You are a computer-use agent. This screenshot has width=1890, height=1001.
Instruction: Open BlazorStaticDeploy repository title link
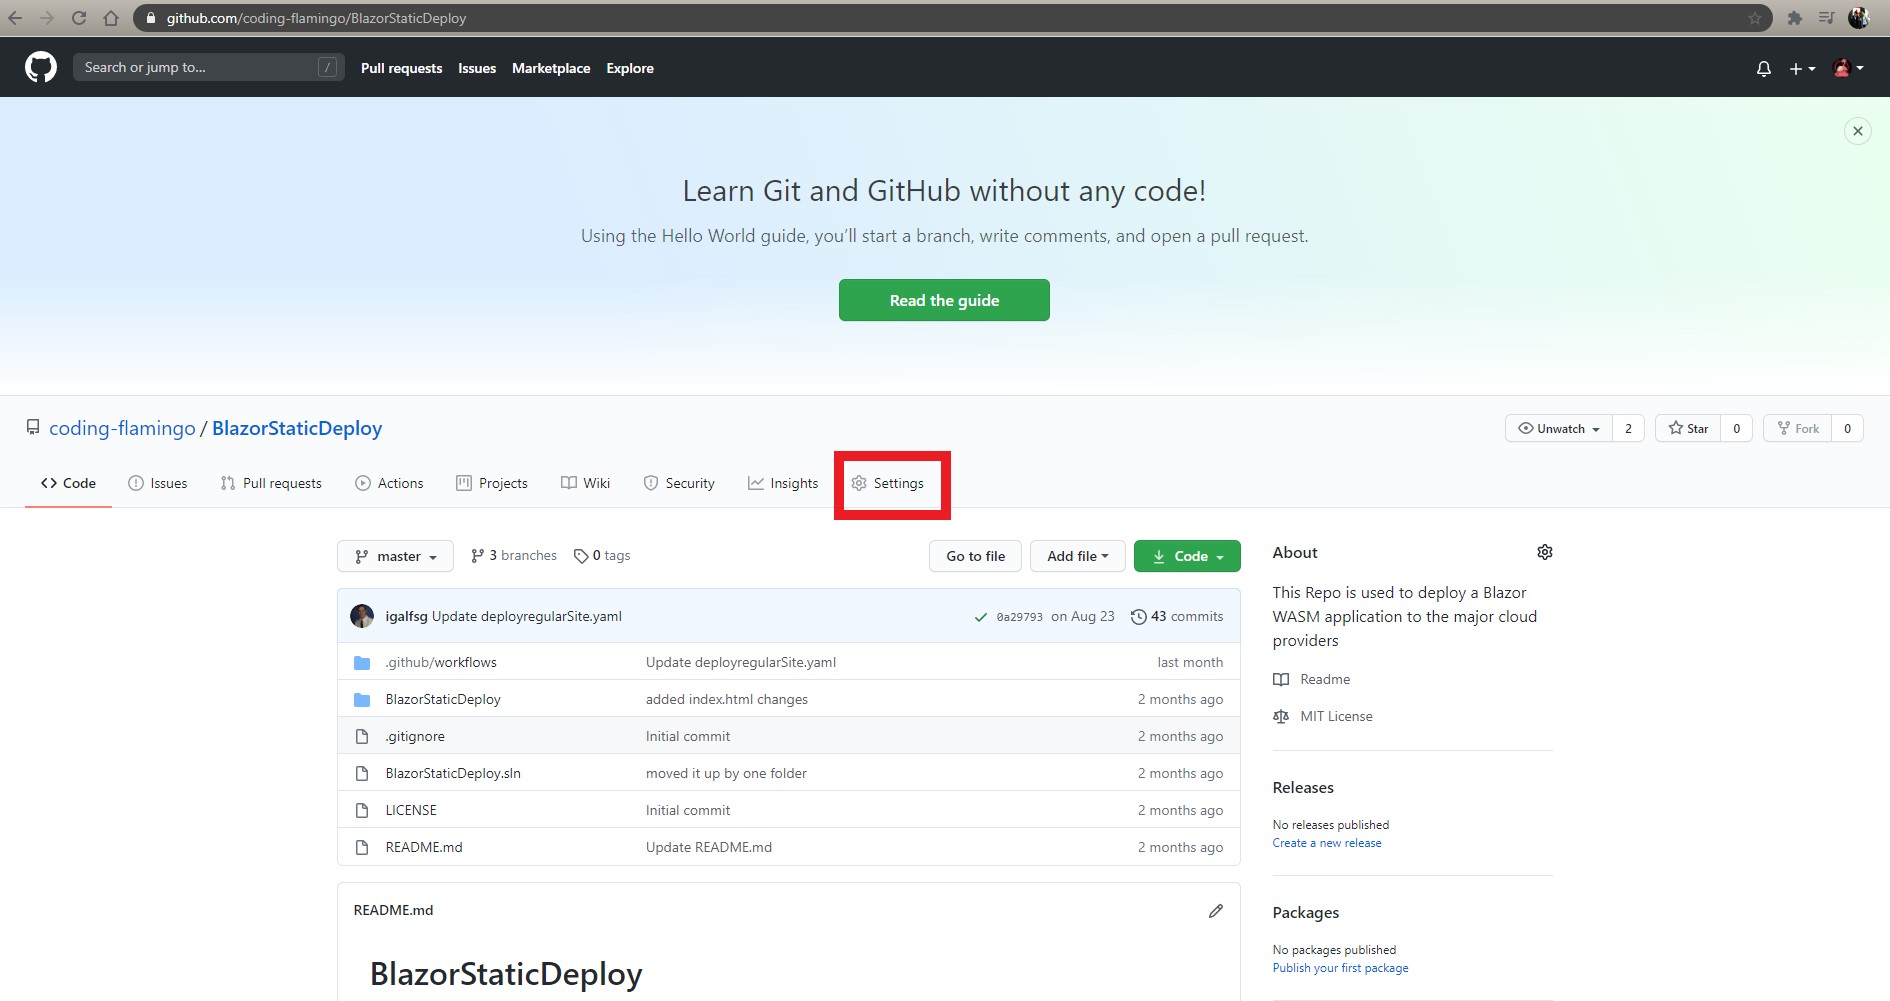(x=297, y=428)
